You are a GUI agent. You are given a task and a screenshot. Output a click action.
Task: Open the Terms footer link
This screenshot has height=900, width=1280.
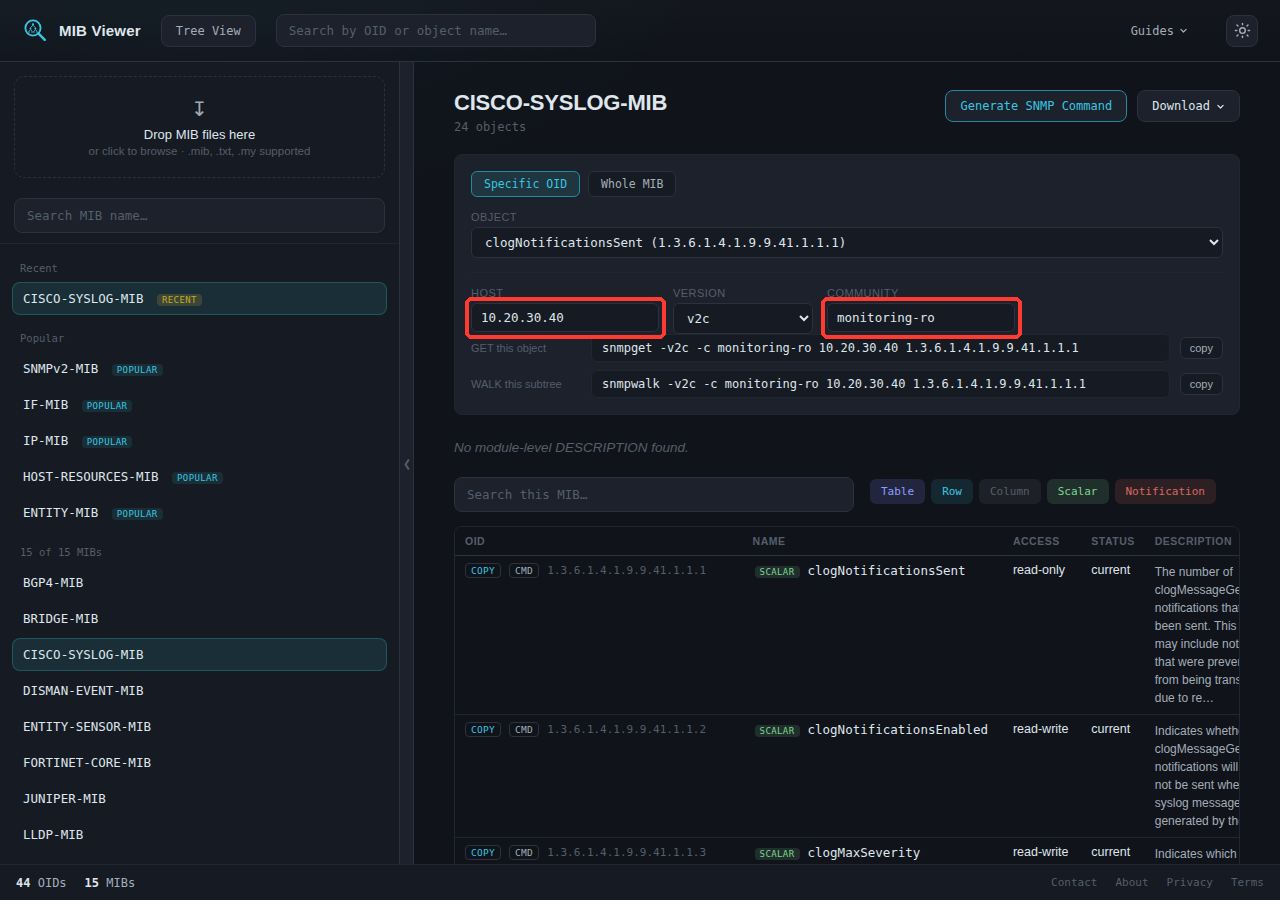pyautogui.click(x=1247, y=882)
